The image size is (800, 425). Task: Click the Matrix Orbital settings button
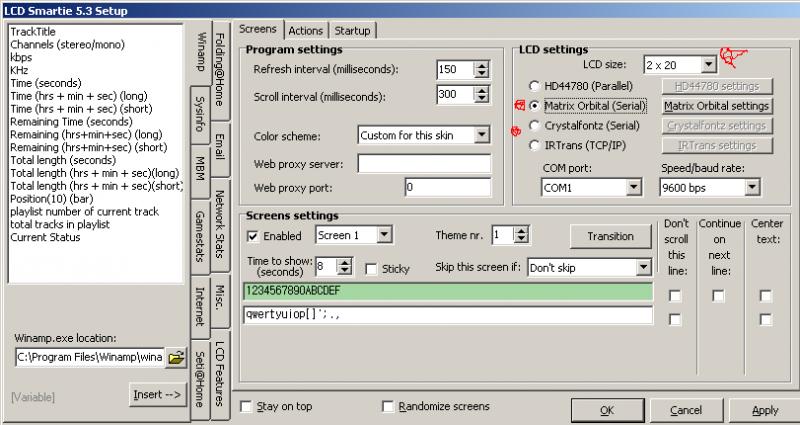[x=716, y=106]
